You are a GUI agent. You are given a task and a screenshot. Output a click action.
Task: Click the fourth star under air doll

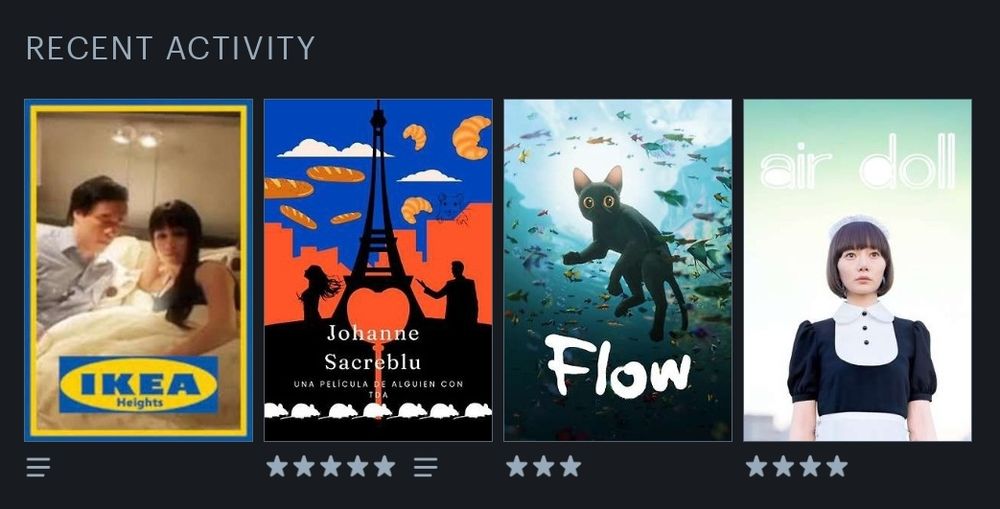tap(837, 467)
